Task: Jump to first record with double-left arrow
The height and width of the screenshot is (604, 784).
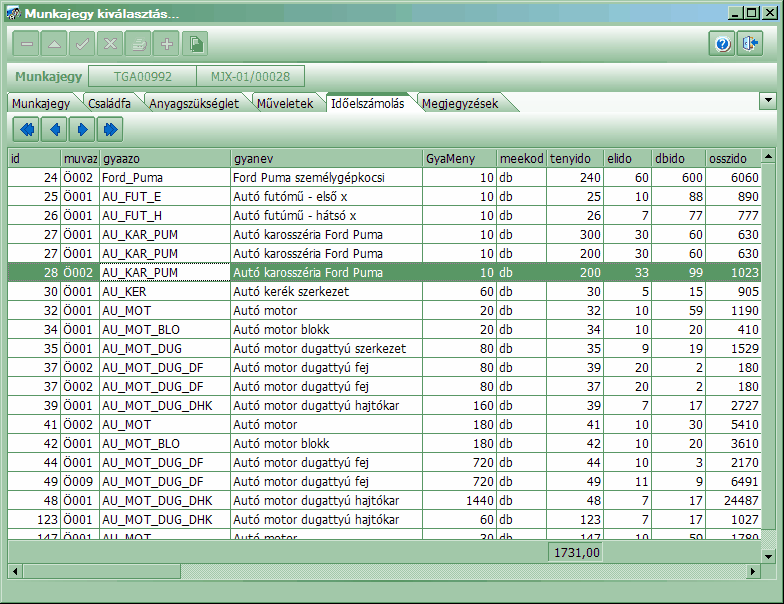Action: (26, 130)
